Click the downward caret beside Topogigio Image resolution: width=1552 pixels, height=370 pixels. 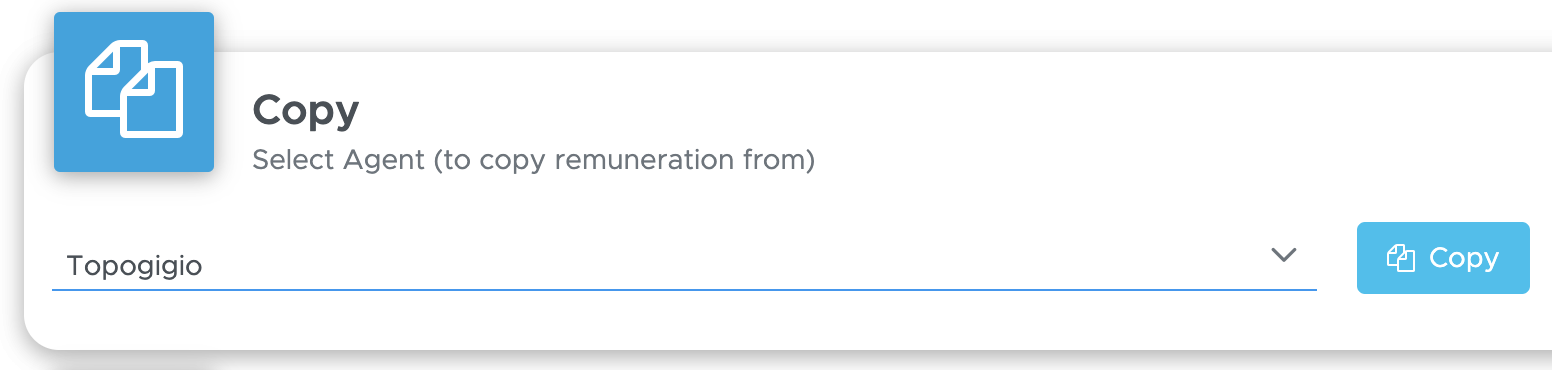point(1283,255)
